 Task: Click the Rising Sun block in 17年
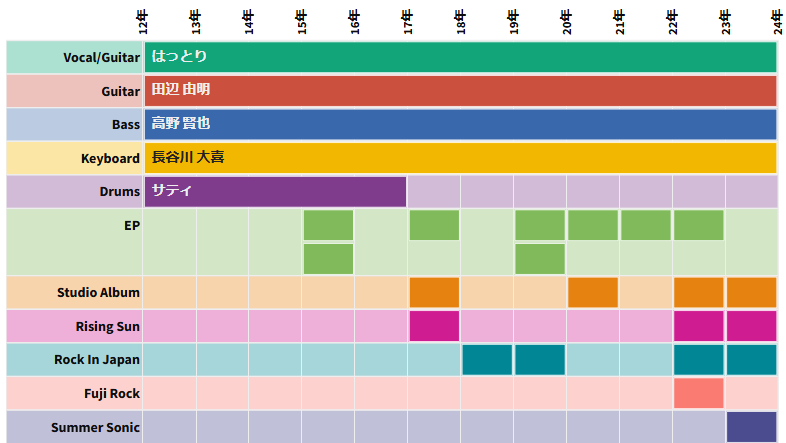(434, 326)
